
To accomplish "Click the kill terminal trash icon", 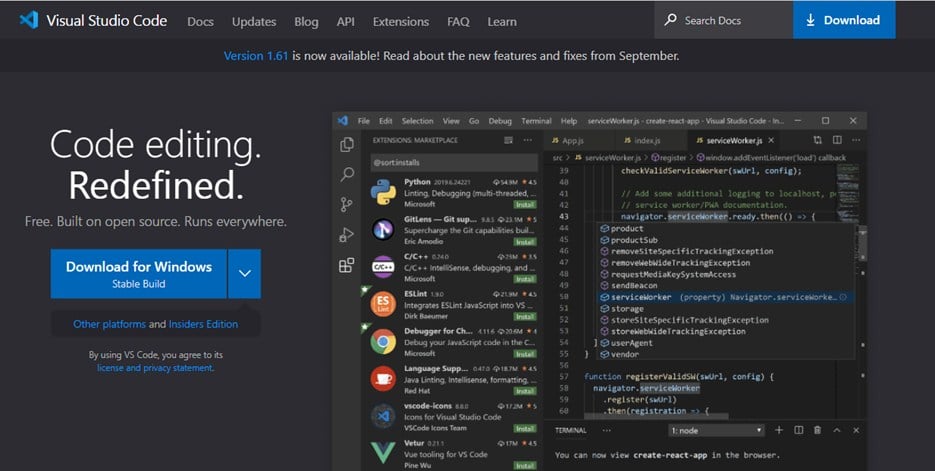I will [818, 430].
